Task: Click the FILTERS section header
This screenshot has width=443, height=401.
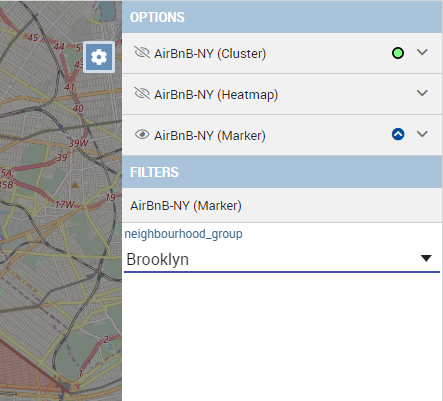Action: point(282,172)
